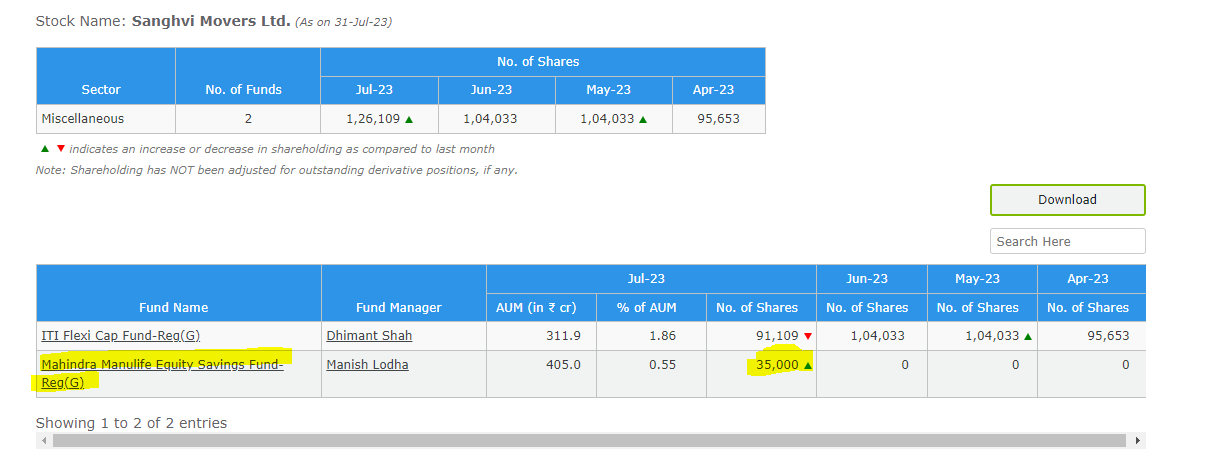Click the Sector column header
Image resolution: width=1215 pixels, height=455 pixels.
[x=101, y=90]
